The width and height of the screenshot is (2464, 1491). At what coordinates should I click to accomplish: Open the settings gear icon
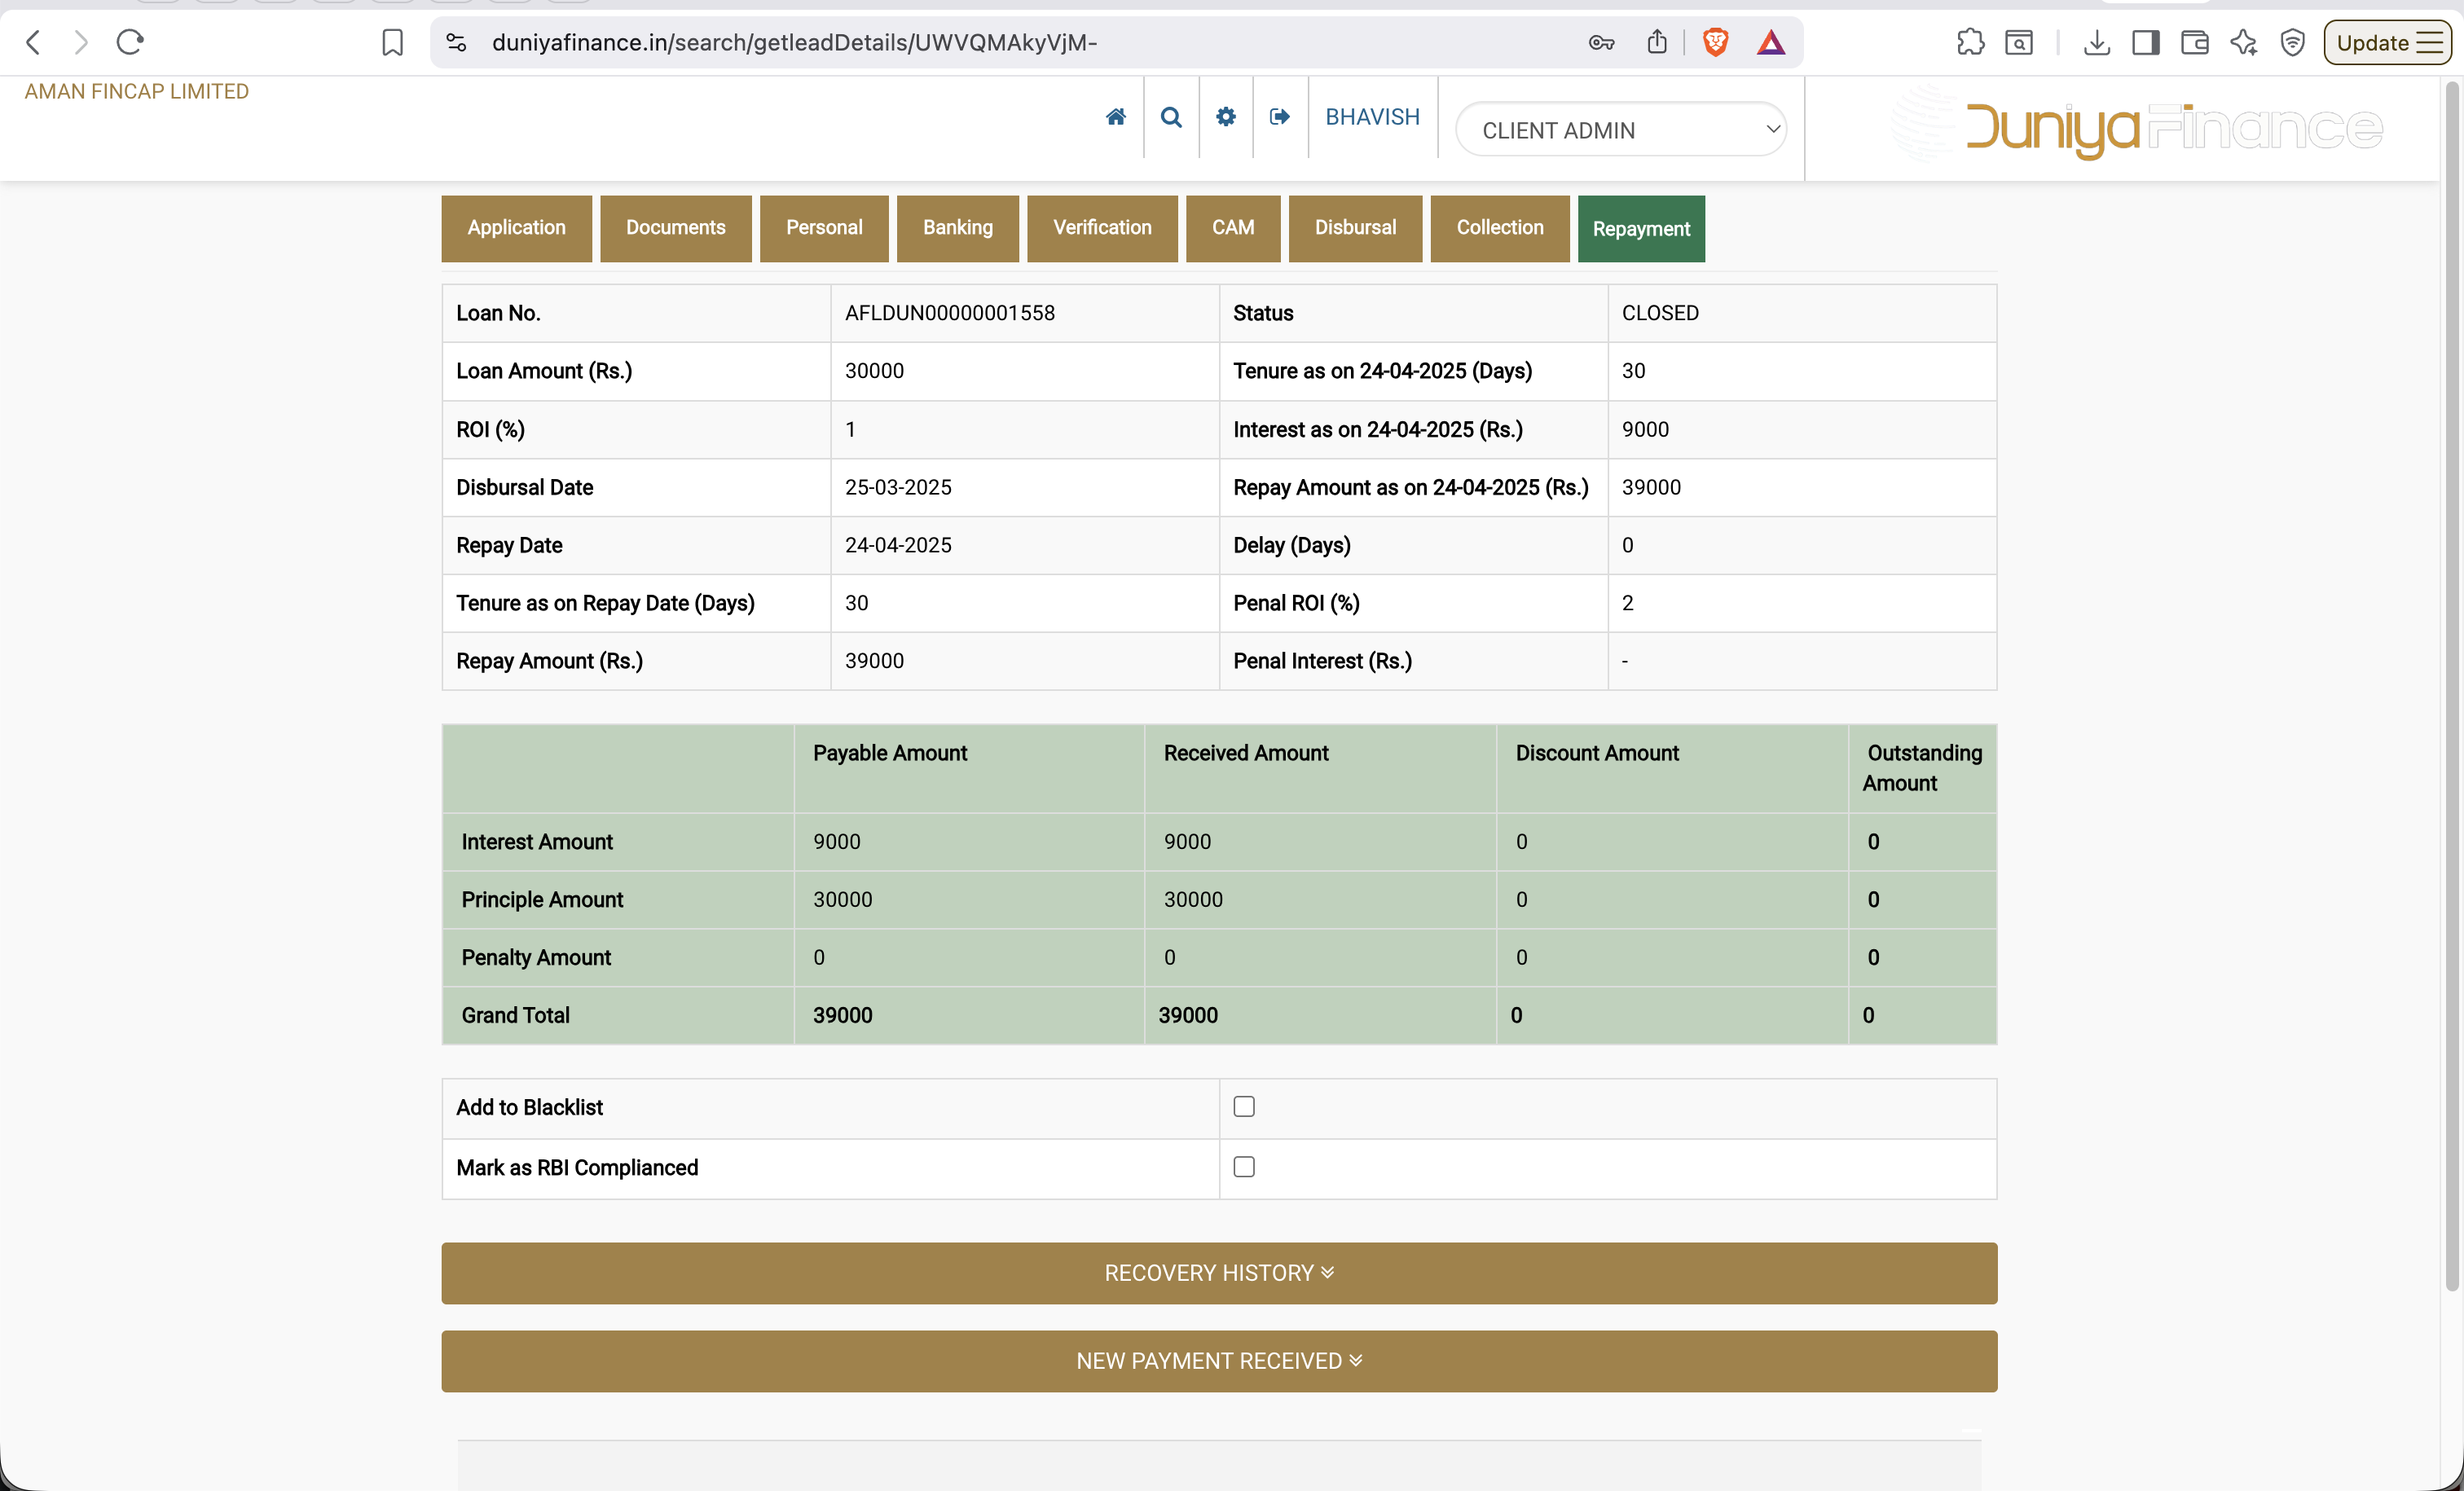(1226, 117)
